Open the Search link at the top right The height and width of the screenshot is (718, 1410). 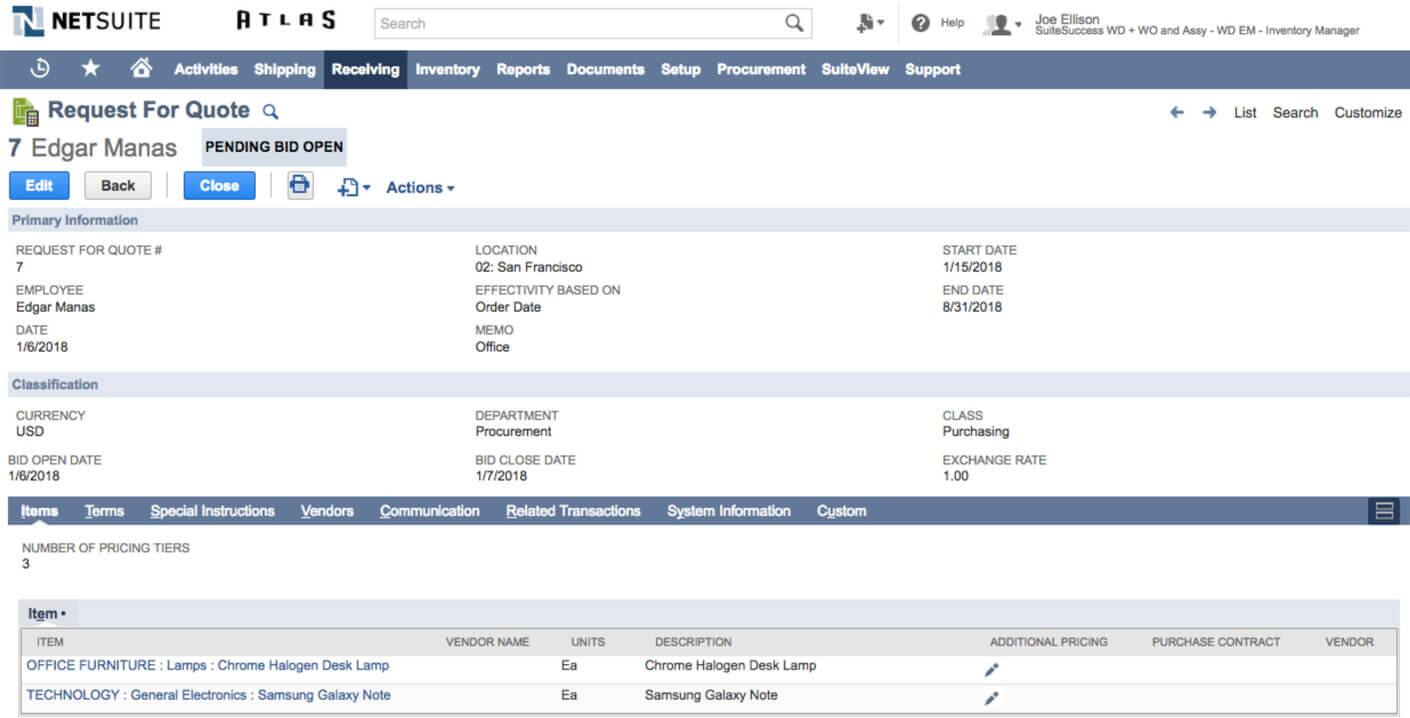tap(1295, 112)
